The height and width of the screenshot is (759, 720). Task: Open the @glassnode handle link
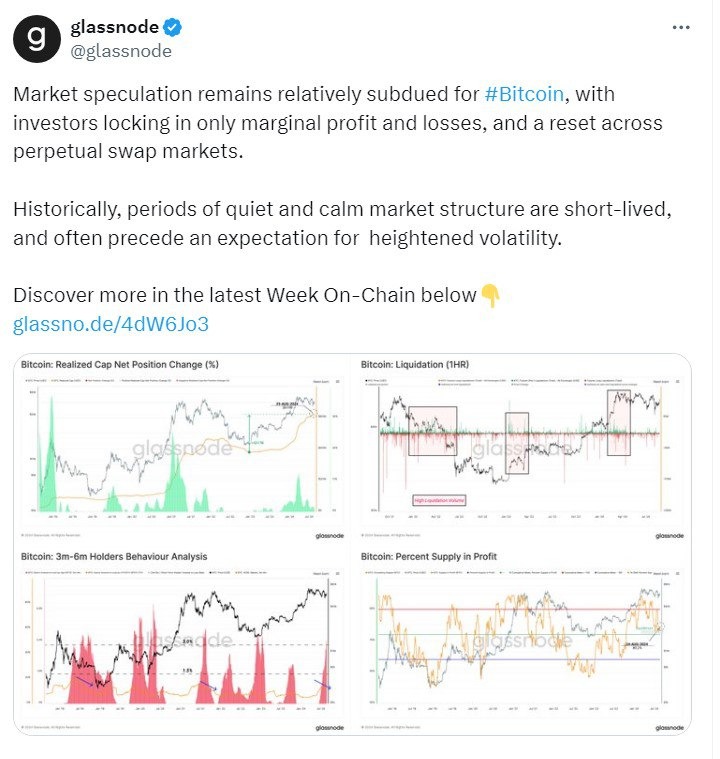(121, 51)
